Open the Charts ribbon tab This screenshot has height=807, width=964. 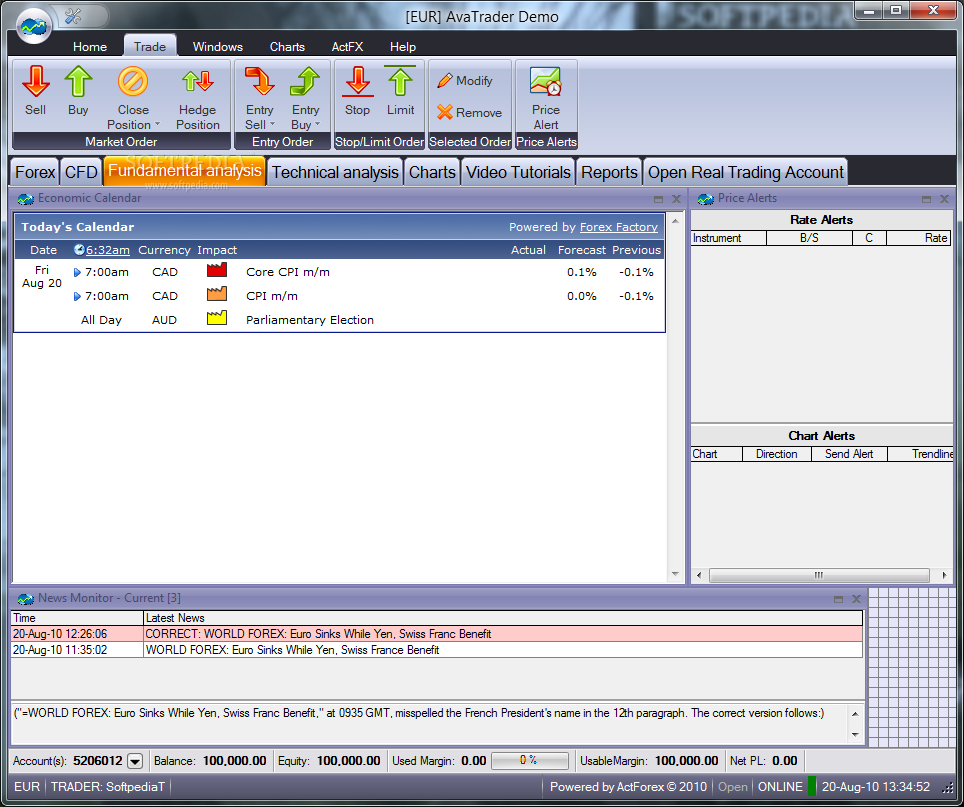(287, 47)
